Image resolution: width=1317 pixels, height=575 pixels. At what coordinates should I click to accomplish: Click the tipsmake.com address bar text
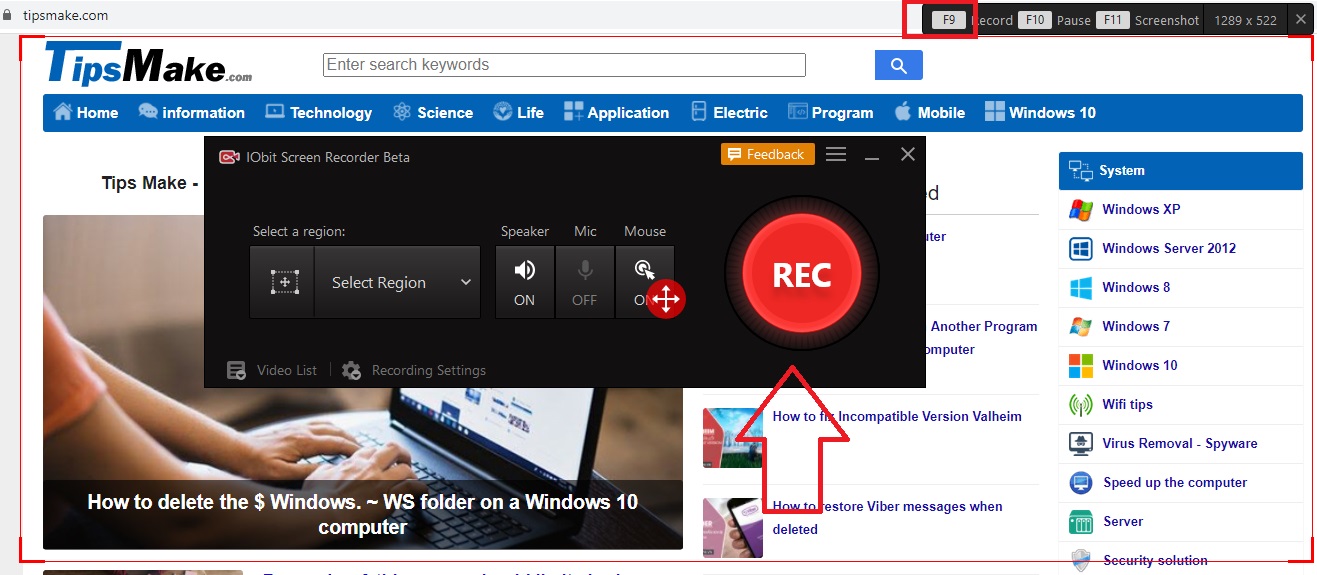[x=65, y=15]
